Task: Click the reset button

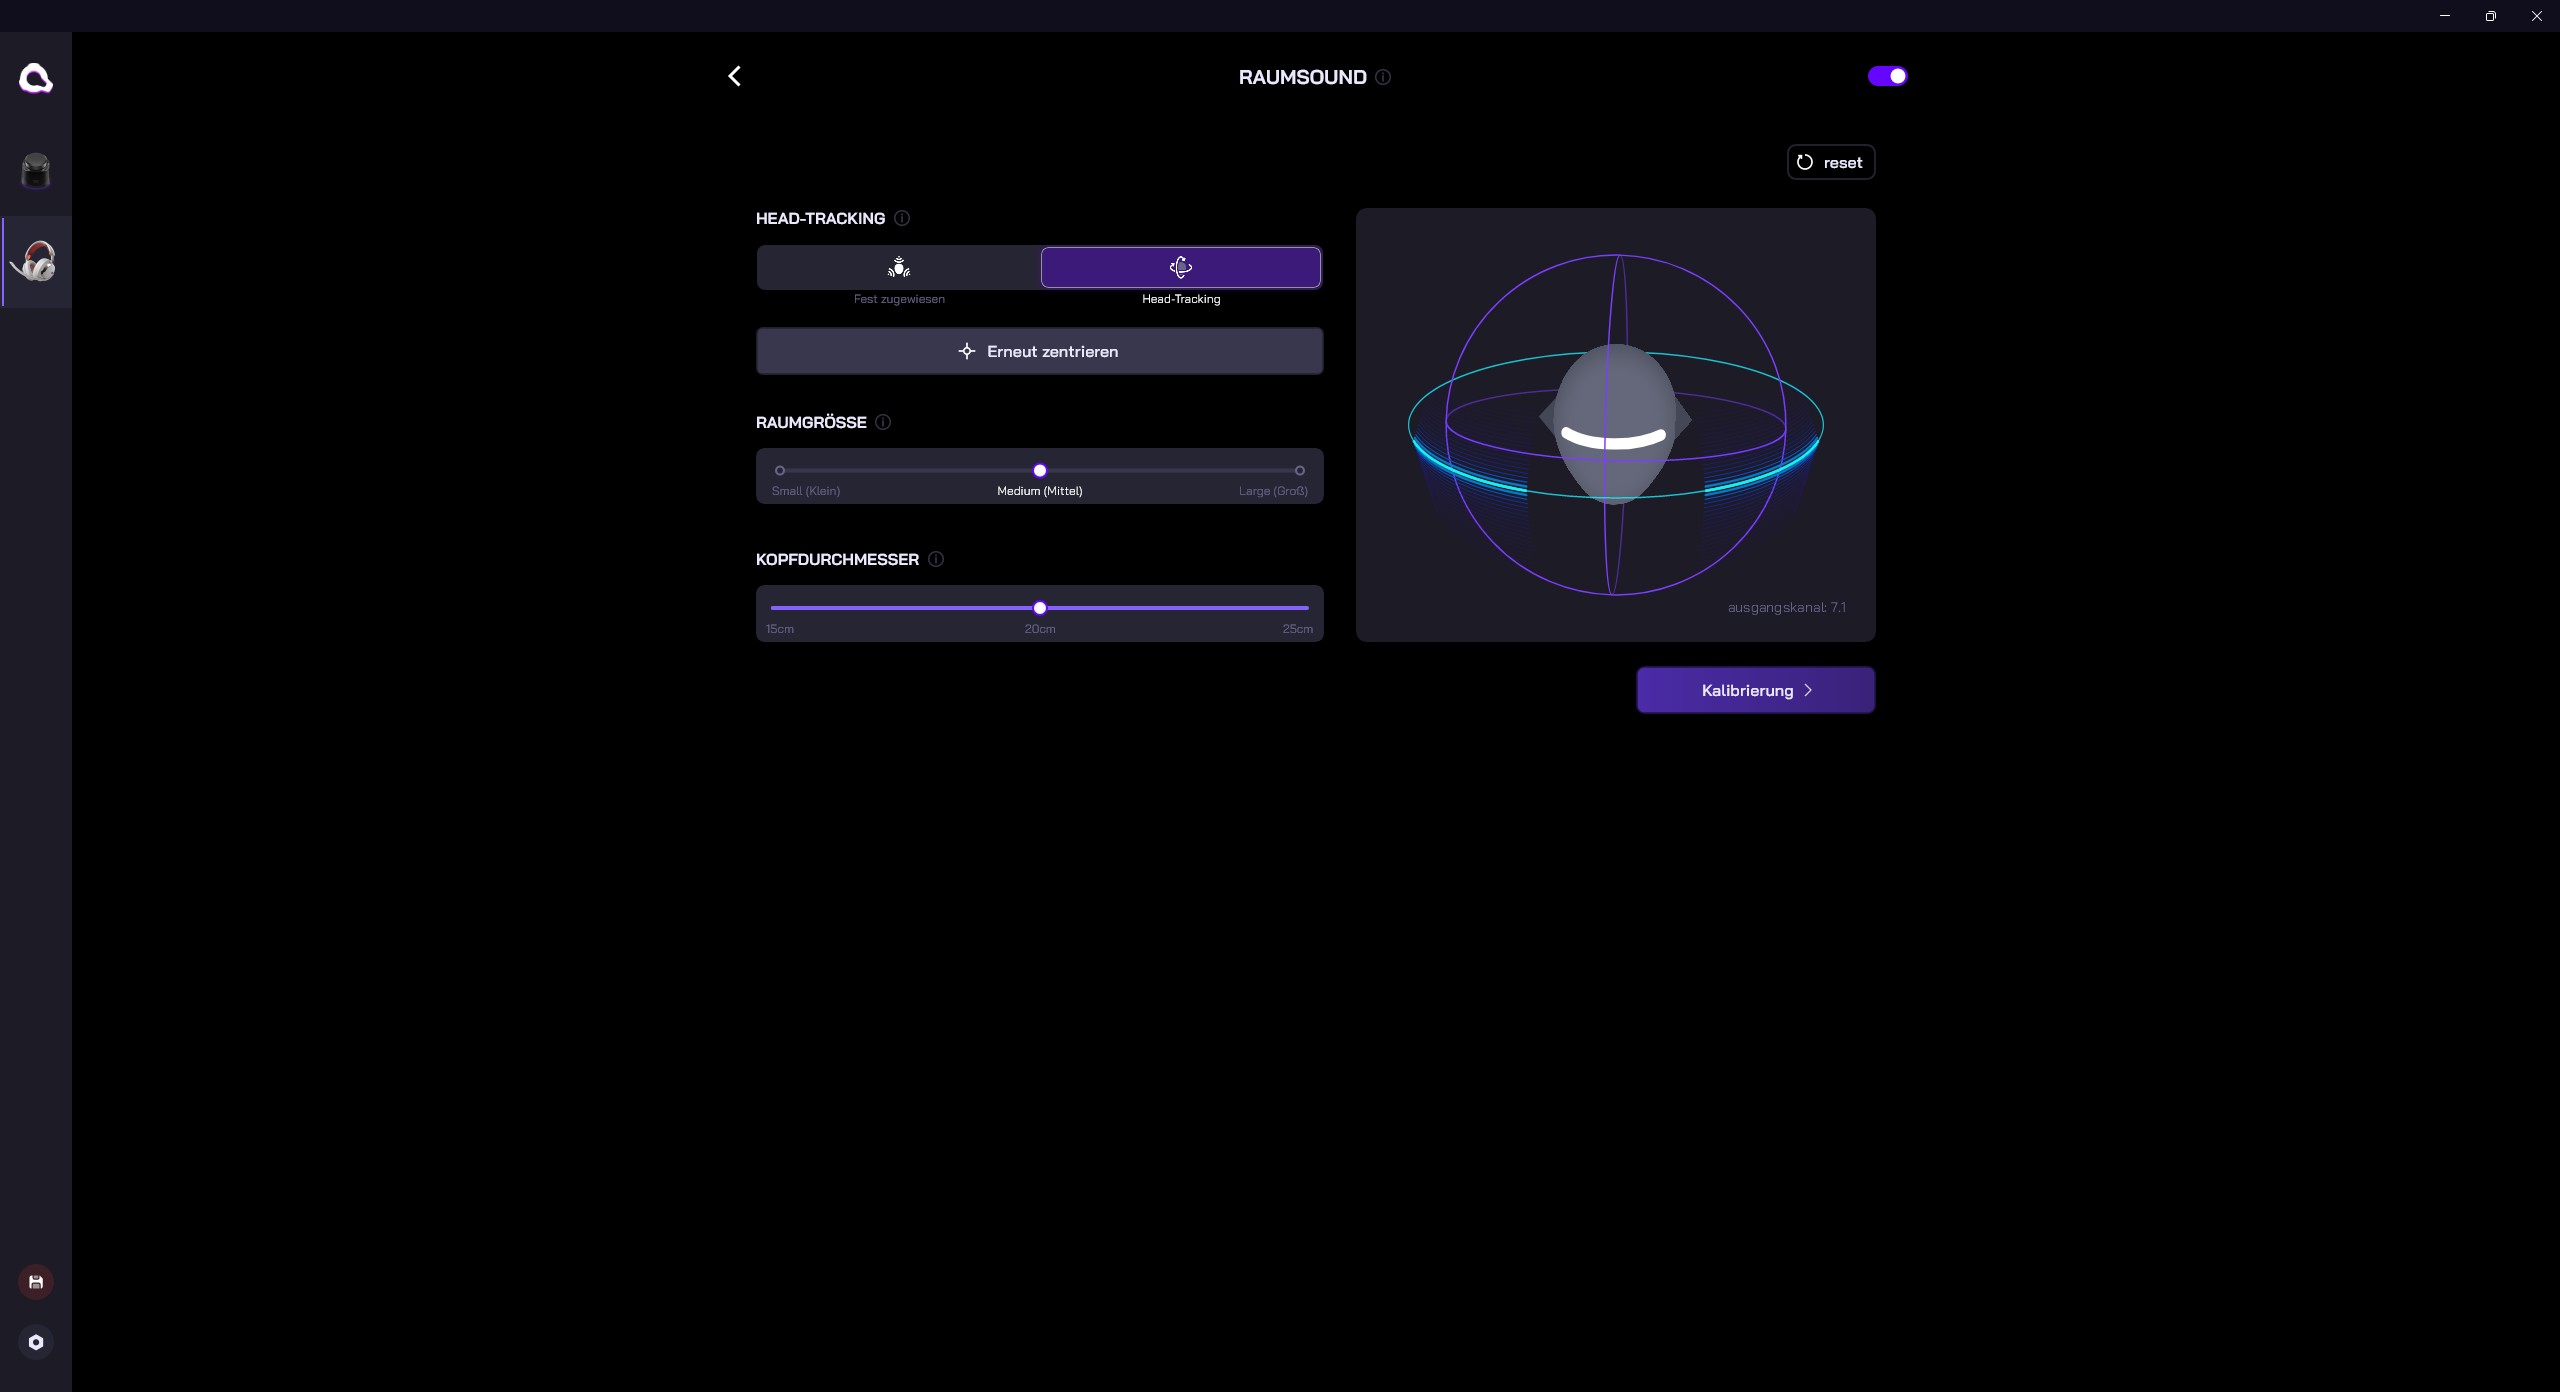Action: click(x=1830, y=162)
